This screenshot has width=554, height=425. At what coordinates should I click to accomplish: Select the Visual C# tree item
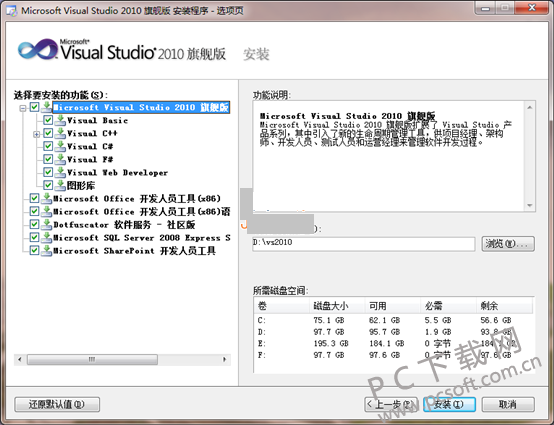click(x=90, y=146)
